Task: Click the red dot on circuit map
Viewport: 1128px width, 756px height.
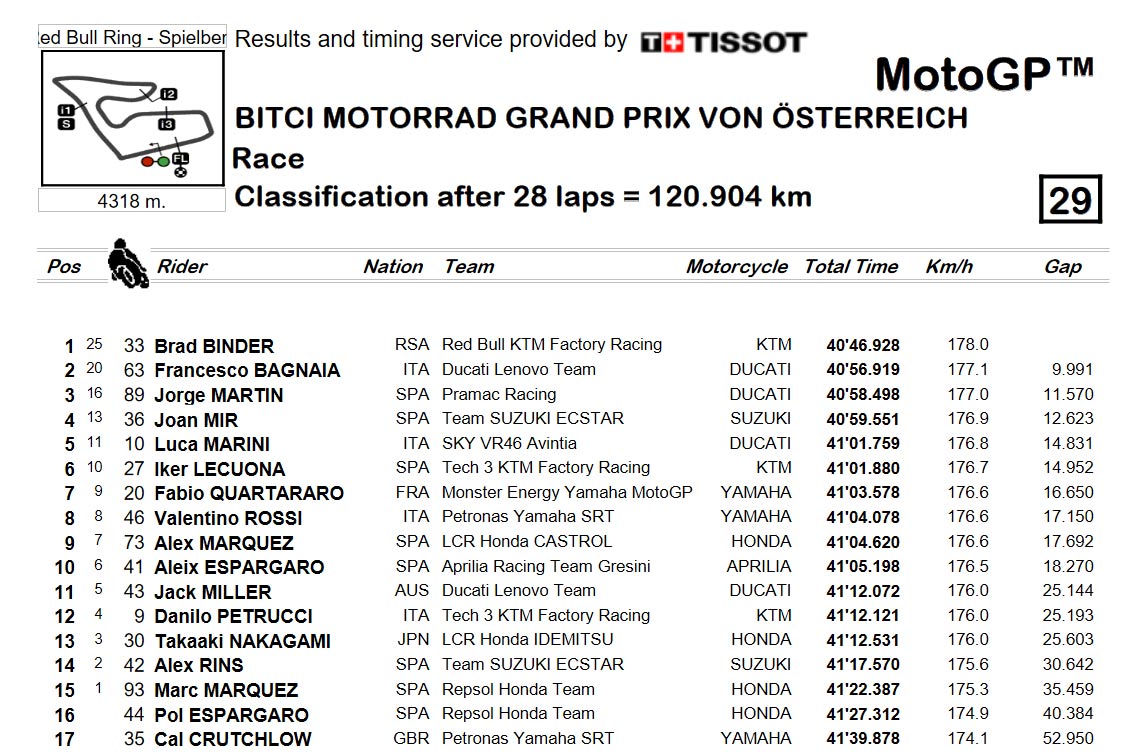Action: [147, 162]
